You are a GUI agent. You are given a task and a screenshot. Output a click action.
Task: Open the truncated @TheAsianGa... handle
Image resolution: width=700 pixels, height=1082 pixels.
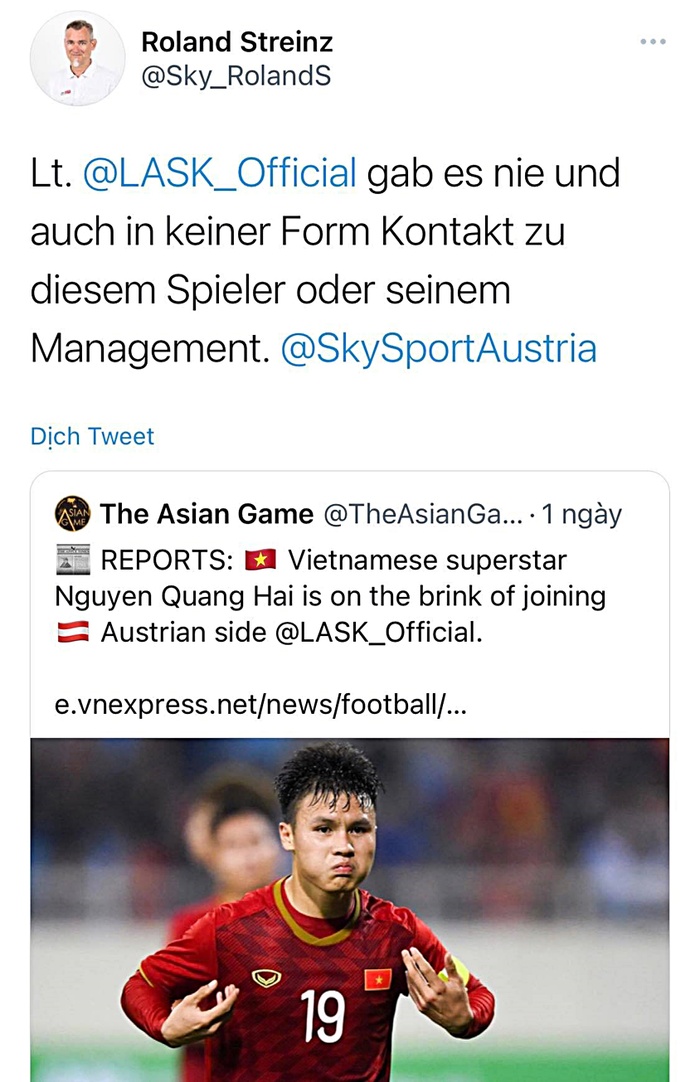coord(421,514)
